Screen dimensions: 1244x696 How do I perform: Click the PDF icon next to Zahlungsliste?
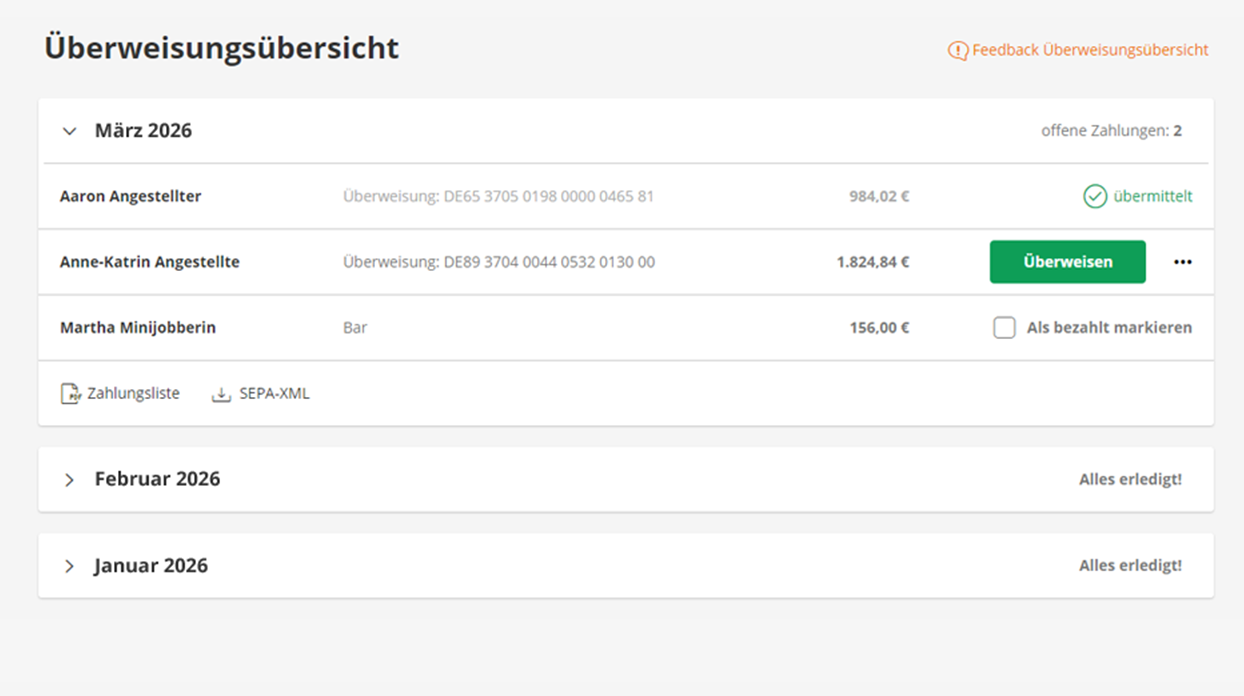click(x=70, y=394)
